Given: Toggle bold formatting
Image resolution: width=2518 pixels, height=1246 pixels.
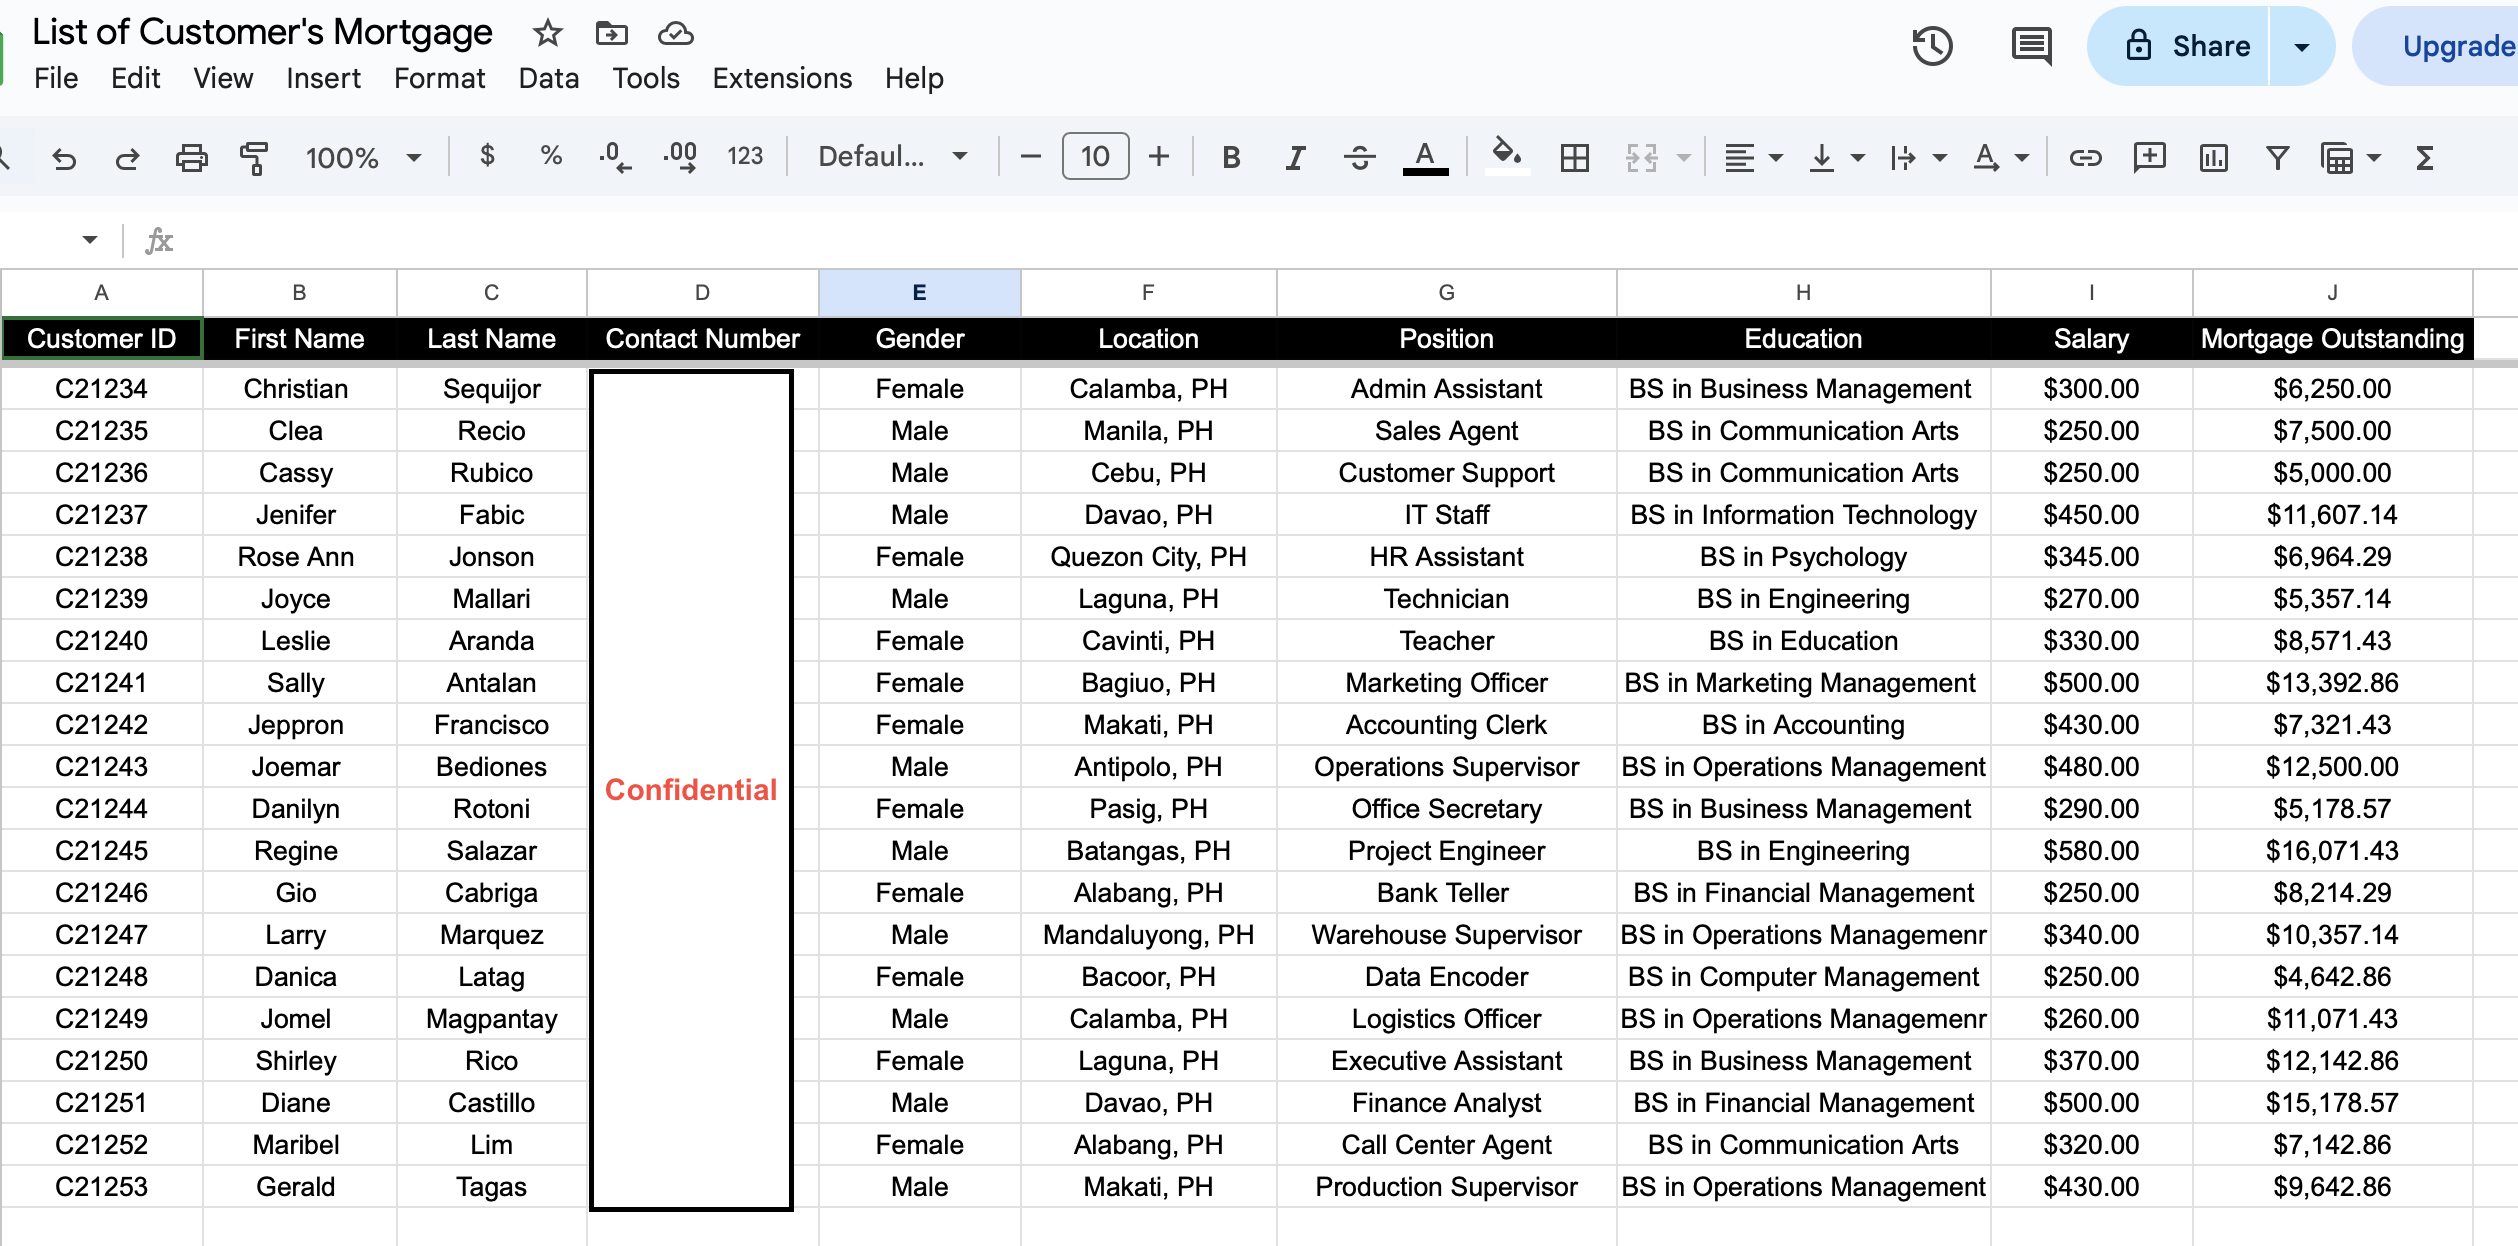Looking at the screenshot, I should (1231, 158).
